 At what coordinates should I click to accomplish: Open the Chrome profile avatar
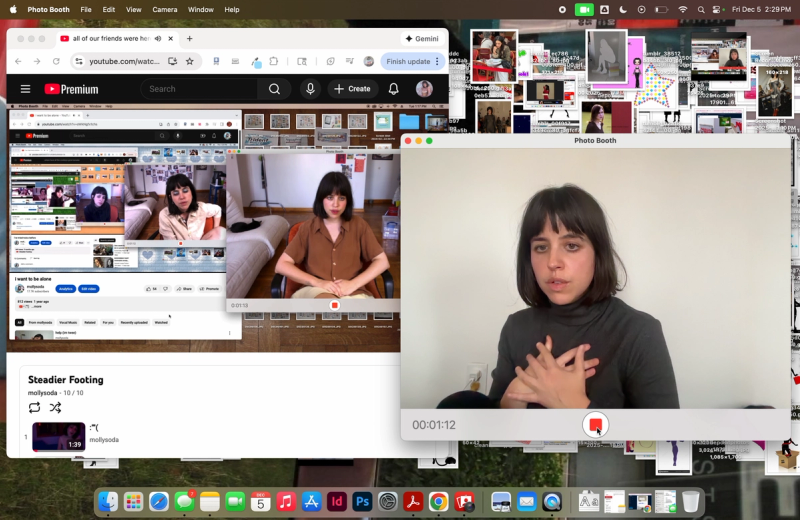pos(368,61)
